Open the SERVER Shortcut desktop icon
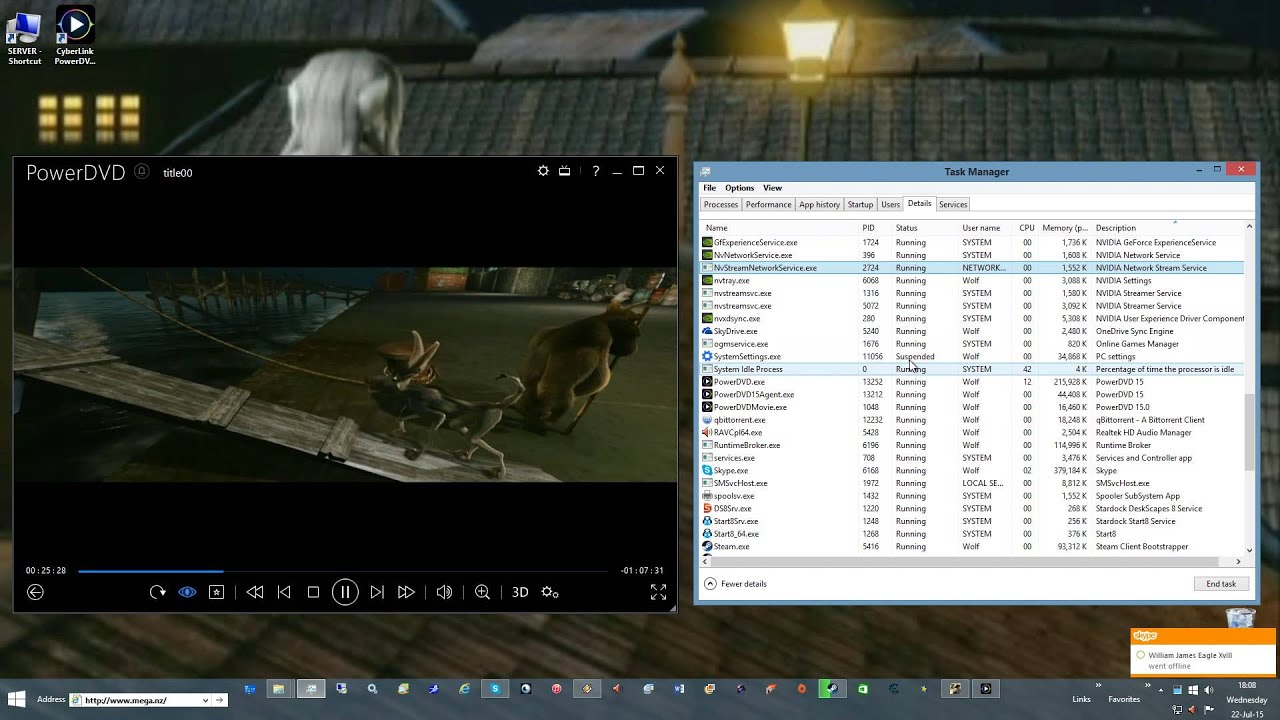 24,38
